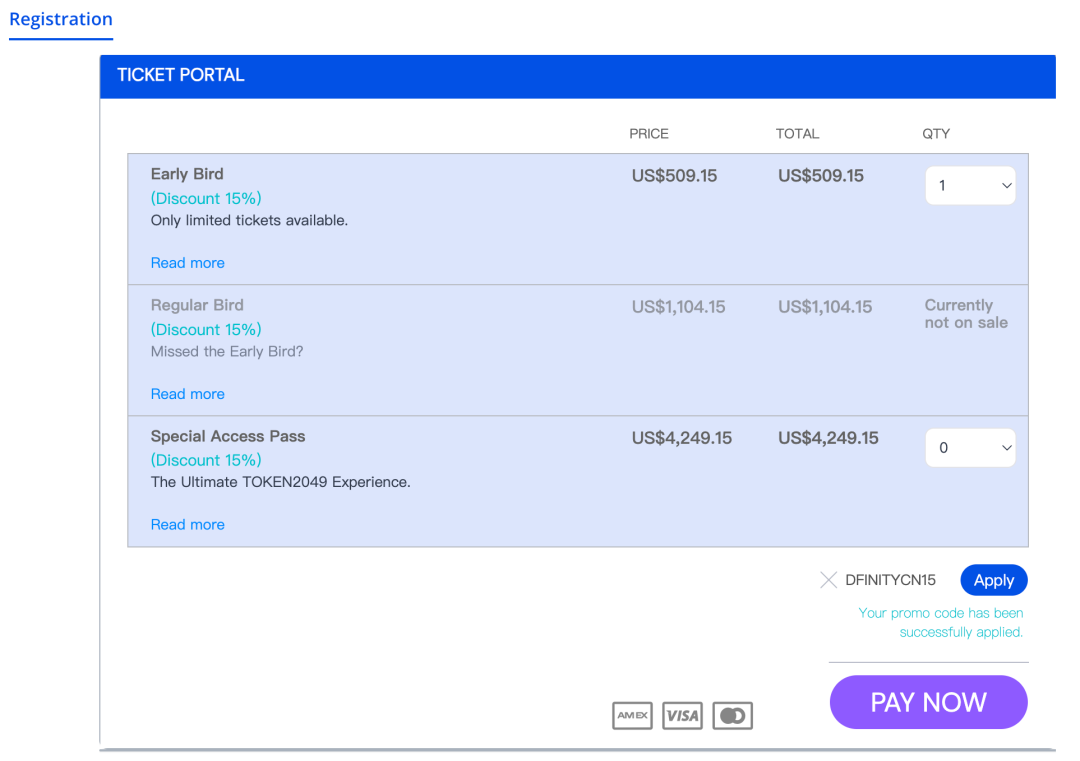Click the AMEX card icon
This screenshot has width=1080, height=761.
632,716
